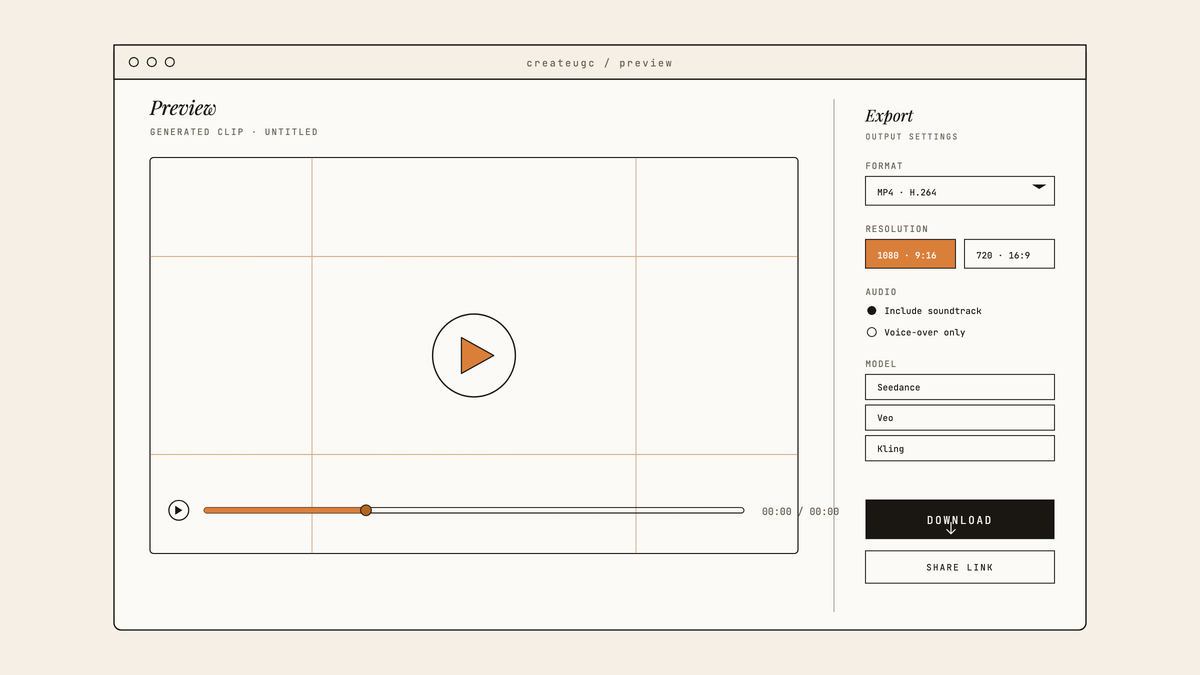Screen dimensions: 1200x675
Task: Click the Preview heading
Action: point(183,108)
